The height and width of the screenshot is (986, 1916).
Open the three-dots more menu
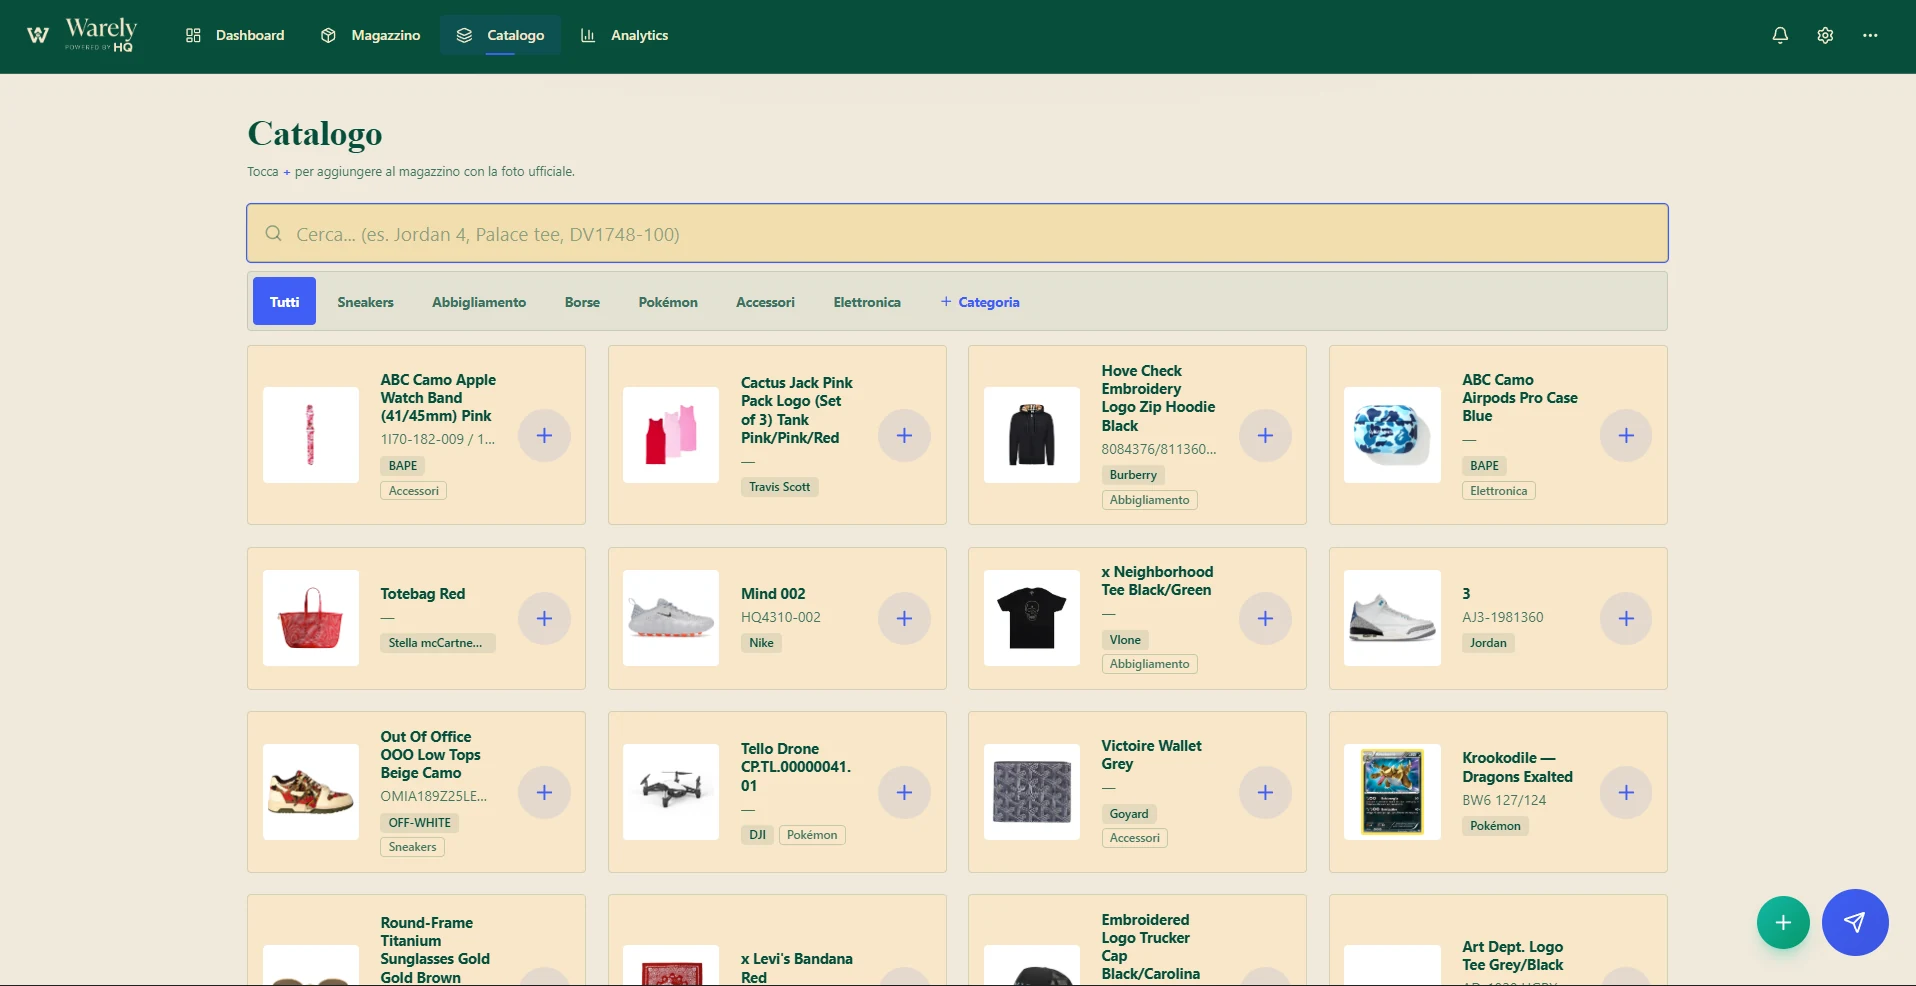point(1870,35)
